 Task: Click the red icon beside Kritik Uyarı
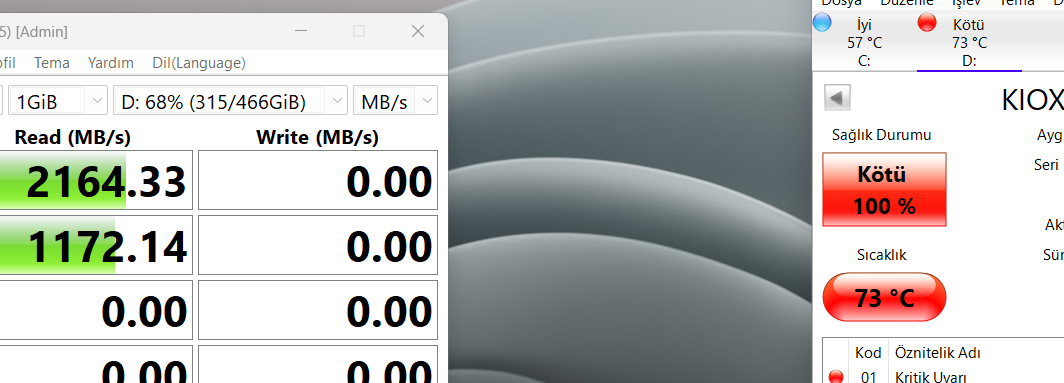(x=836, y=377)
